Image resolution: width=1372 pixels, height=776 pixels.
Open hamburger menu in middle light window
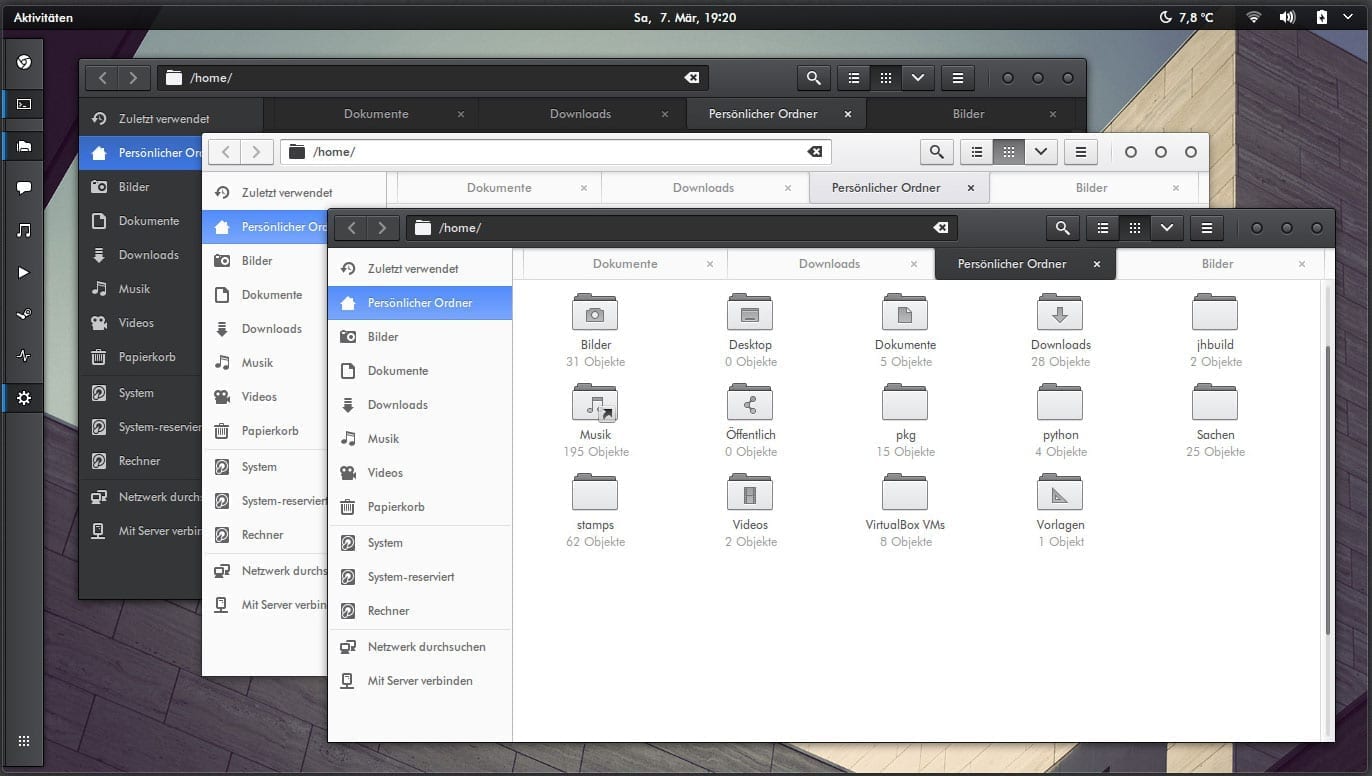tap(1081, 152)
